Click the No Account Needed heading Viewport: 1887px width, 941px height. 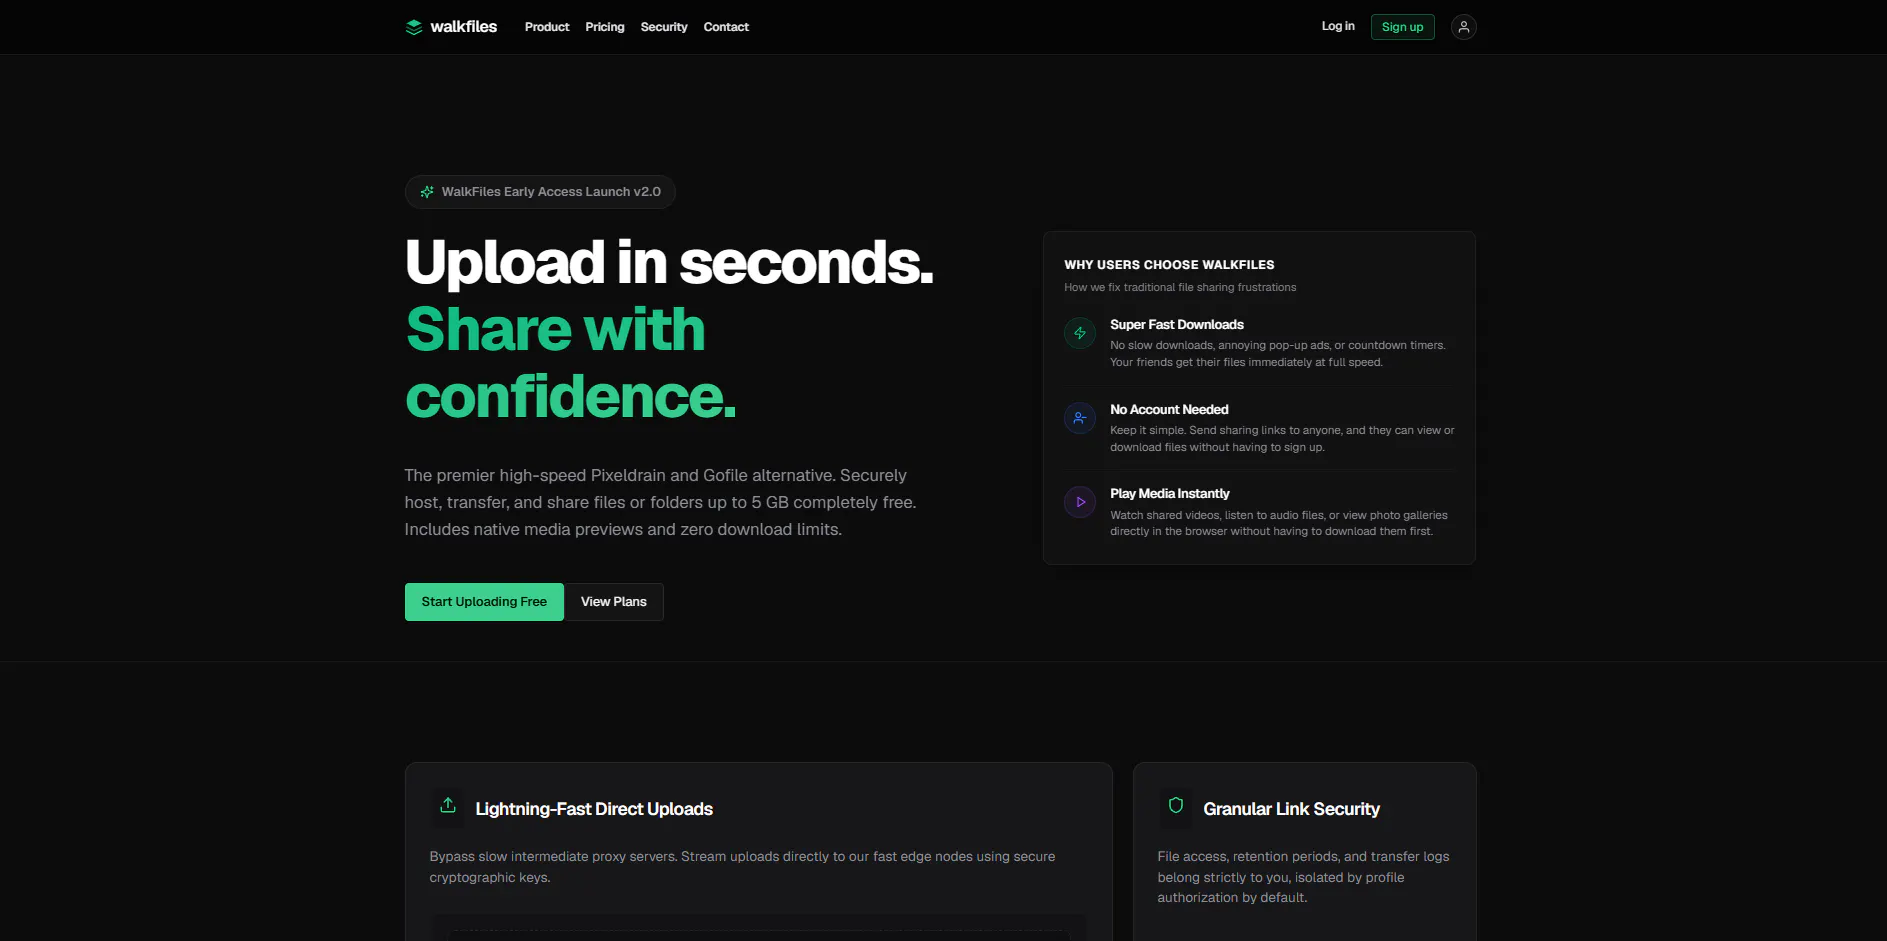point(1169,410)
